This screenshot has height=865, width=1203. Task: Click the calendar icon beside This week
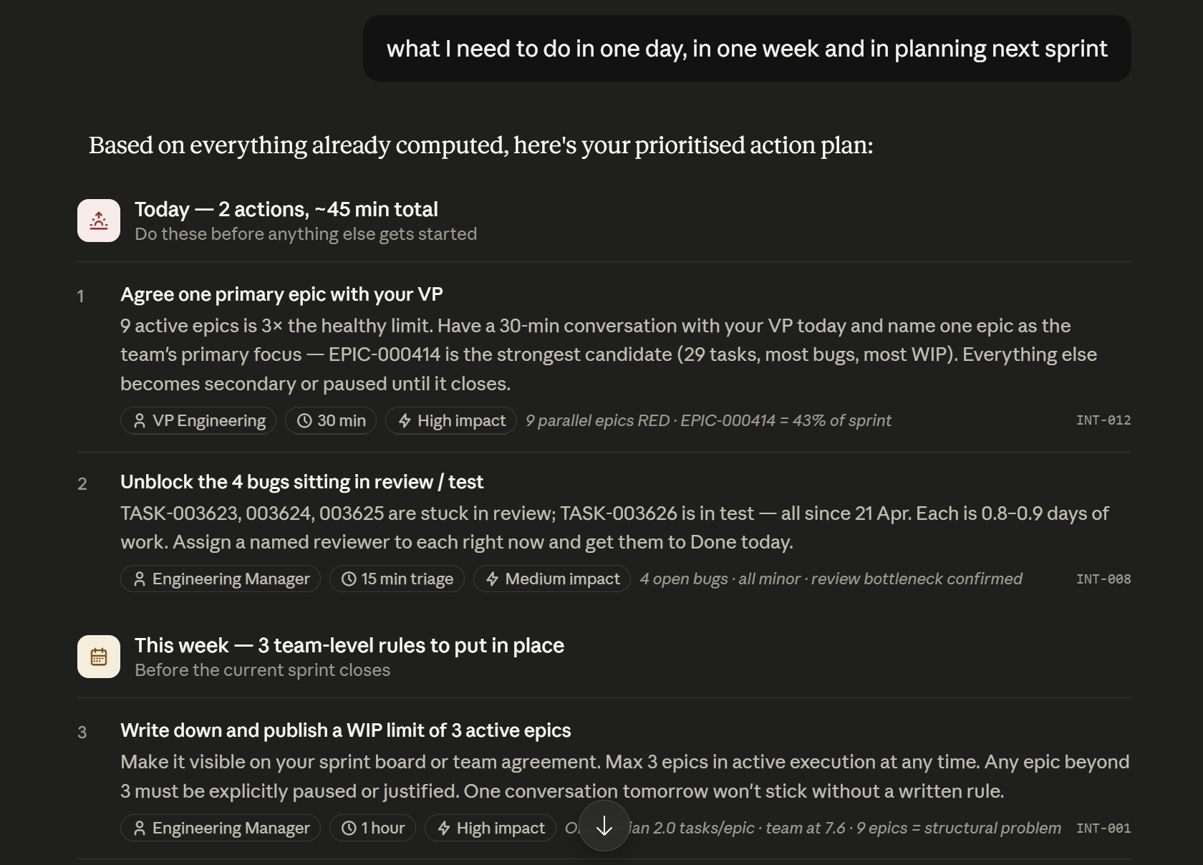point(99,657)
